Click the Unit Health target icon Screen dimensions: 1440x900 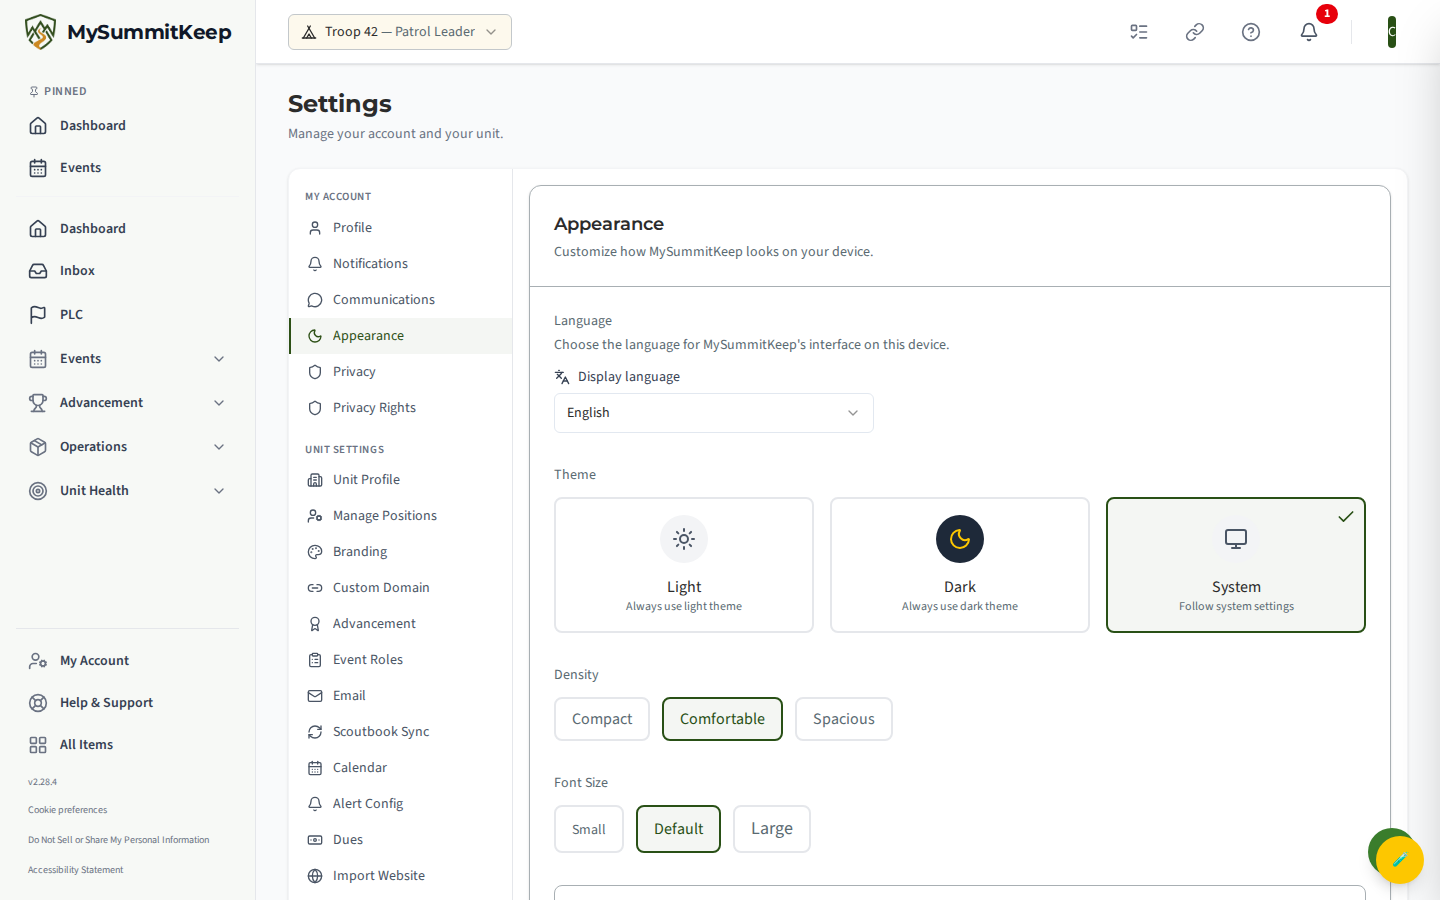point(38,491)
